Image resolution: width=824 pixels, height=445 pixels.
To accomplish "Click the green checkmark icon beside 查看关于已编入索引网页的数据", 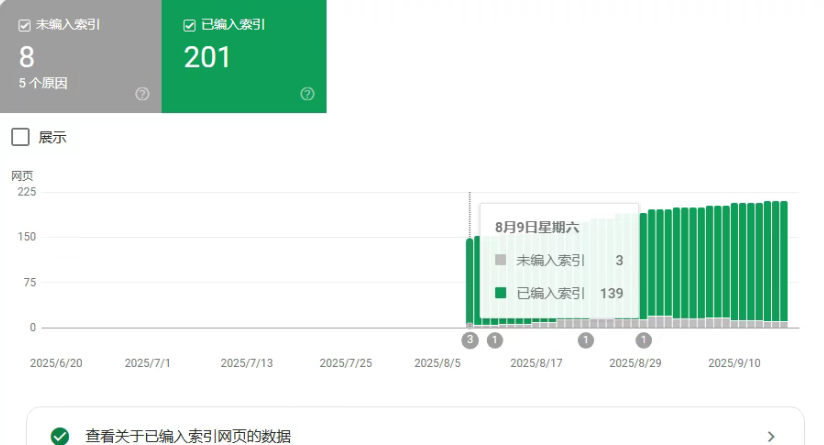I will click(60, 436).
